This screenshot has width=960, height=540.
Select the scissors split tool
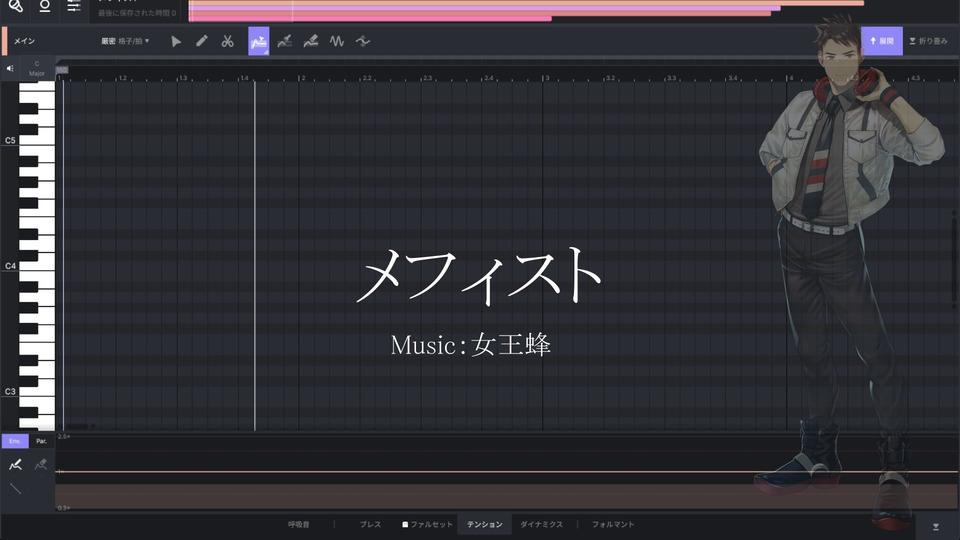point(228,41)
